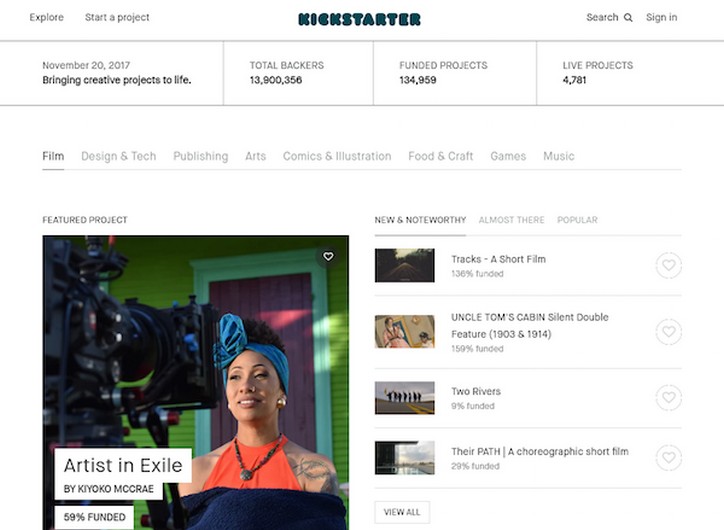Click Start a project link
This screenshot has width=724, height=530.
pos(117,18)
